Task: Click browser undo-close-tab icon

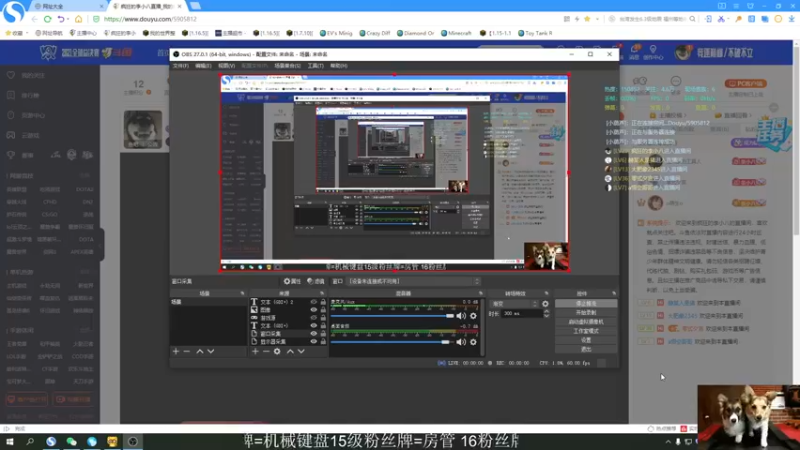Action: (x=60, y=19)
